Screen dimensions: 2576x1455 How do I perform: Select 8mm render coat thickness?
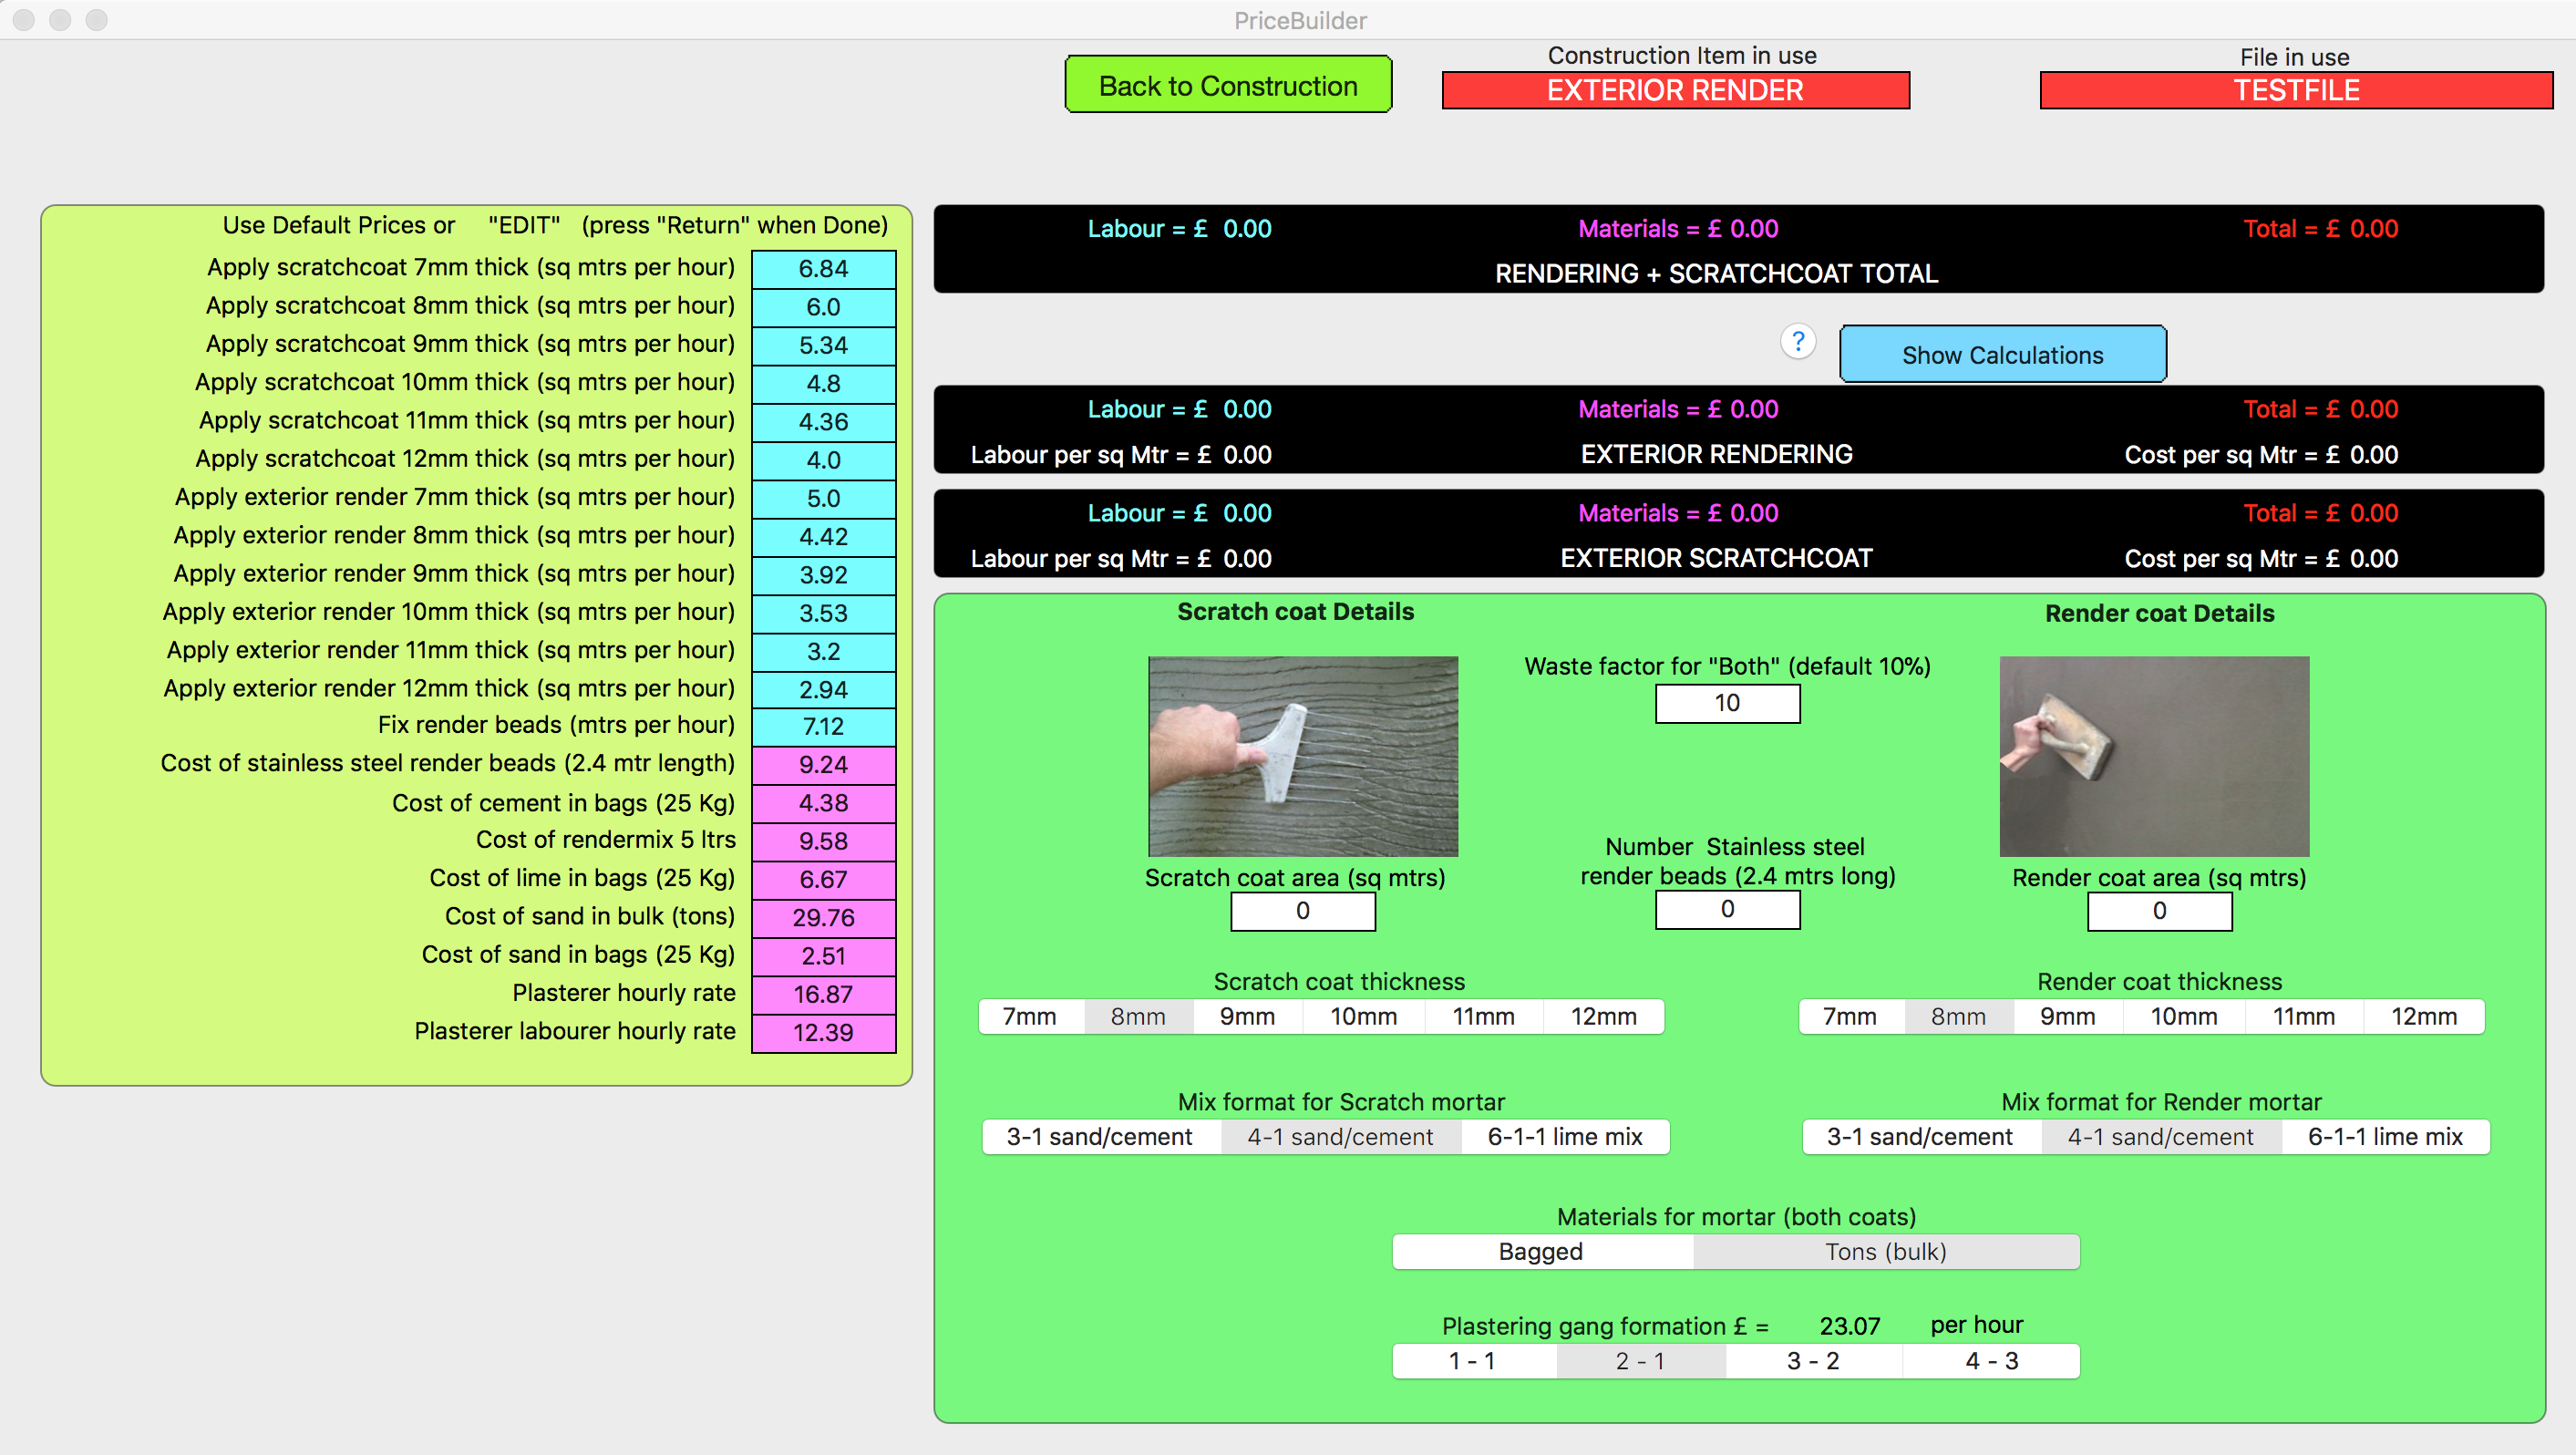pyautogui.click(x=1959, y=1016)
